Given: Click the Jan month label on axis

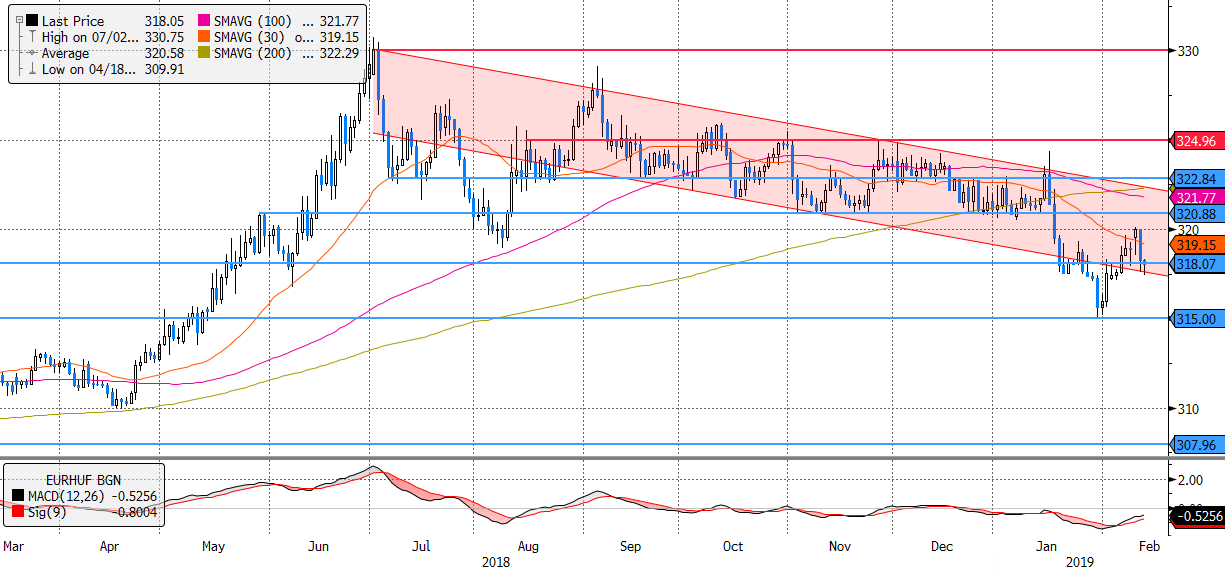Looking at the screenshot, I should [1046, 547].
